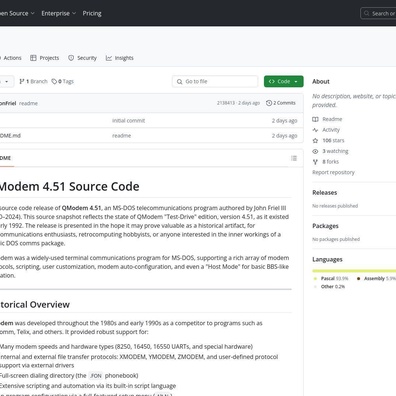
Task: View the 0 Tags link
Action: click(63, 81)
